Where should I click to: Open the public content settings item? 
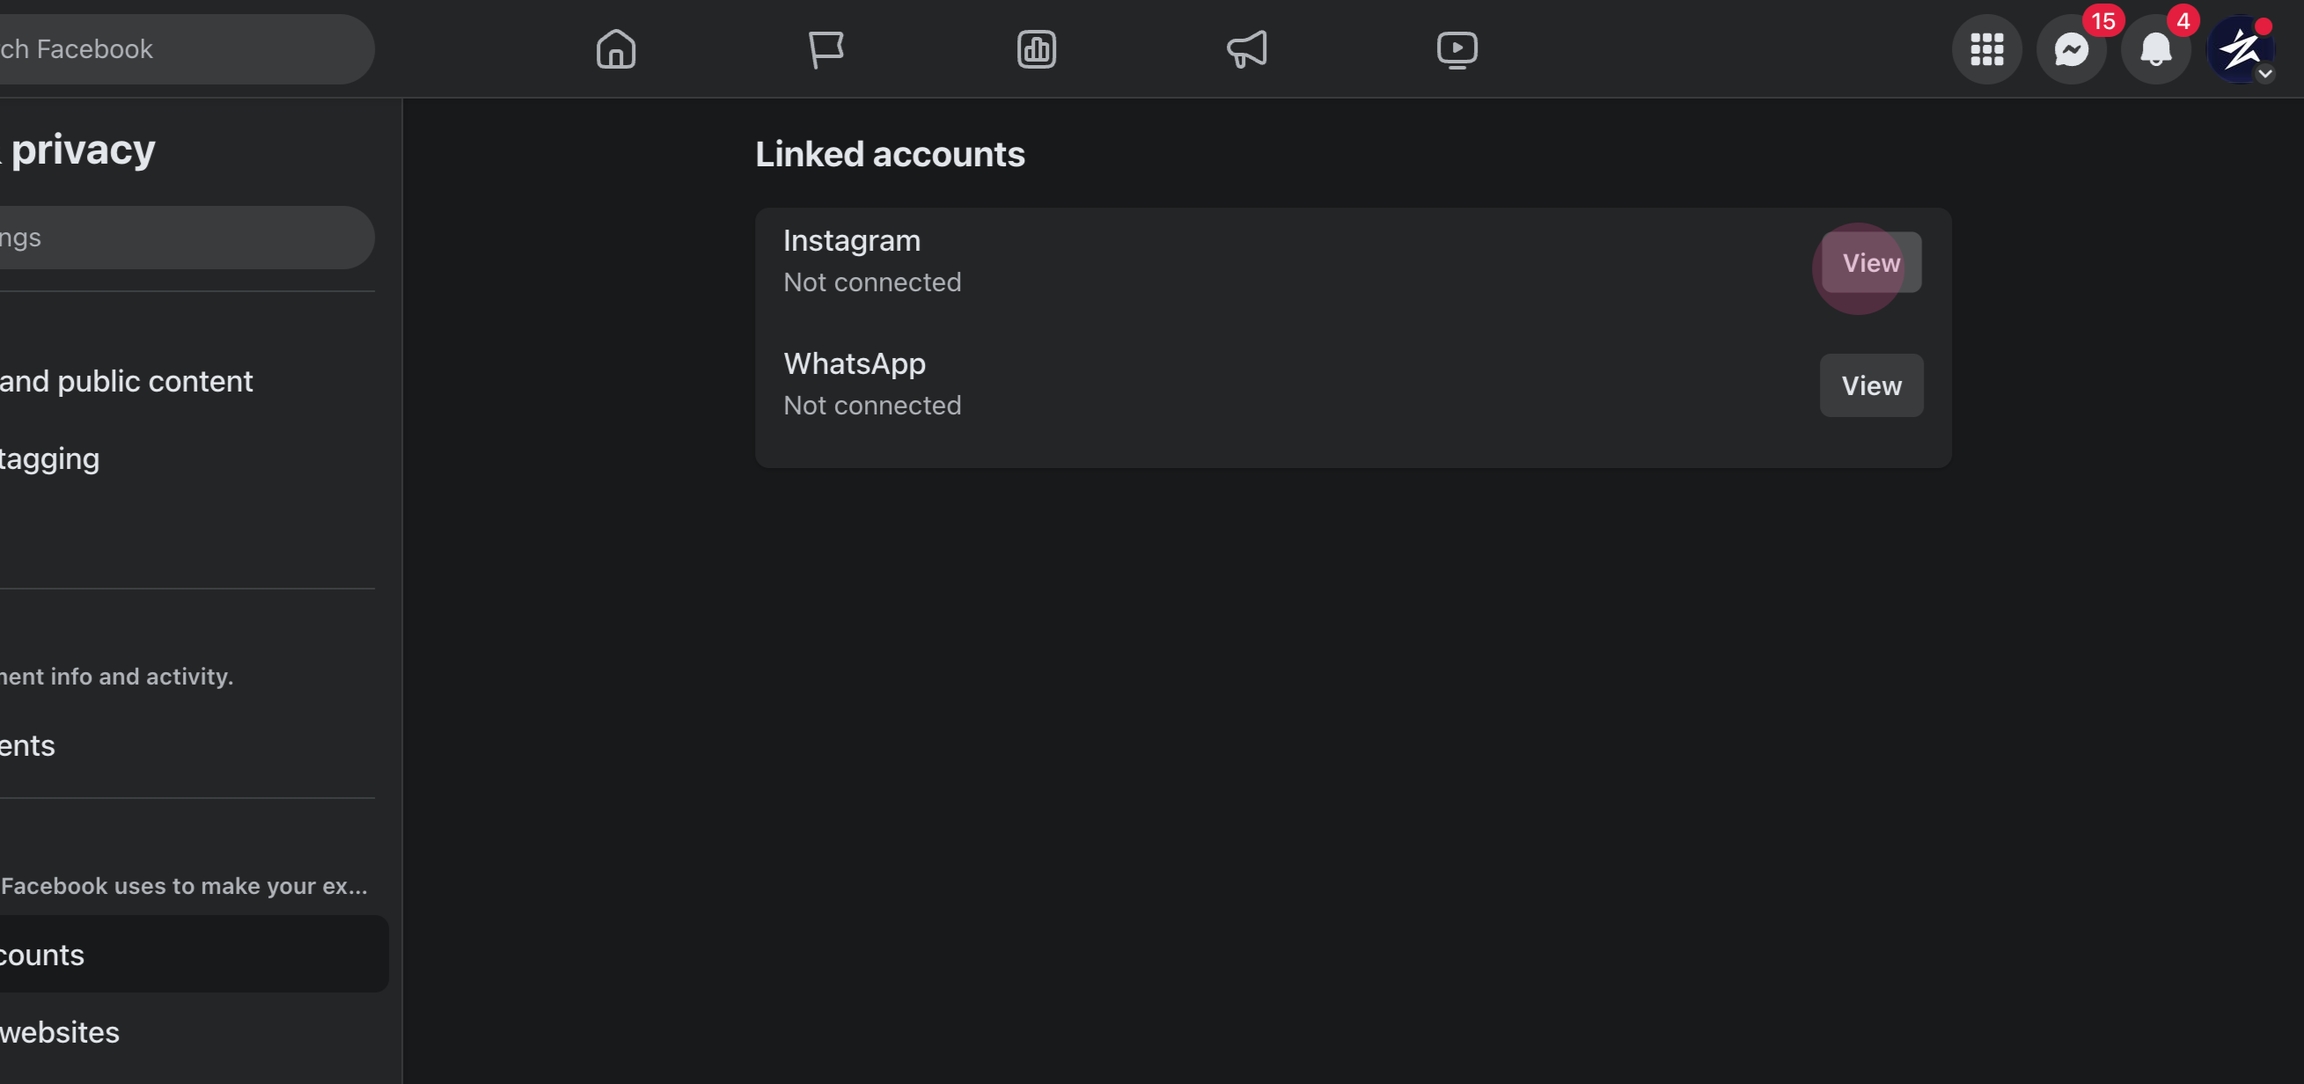(128, 381)
